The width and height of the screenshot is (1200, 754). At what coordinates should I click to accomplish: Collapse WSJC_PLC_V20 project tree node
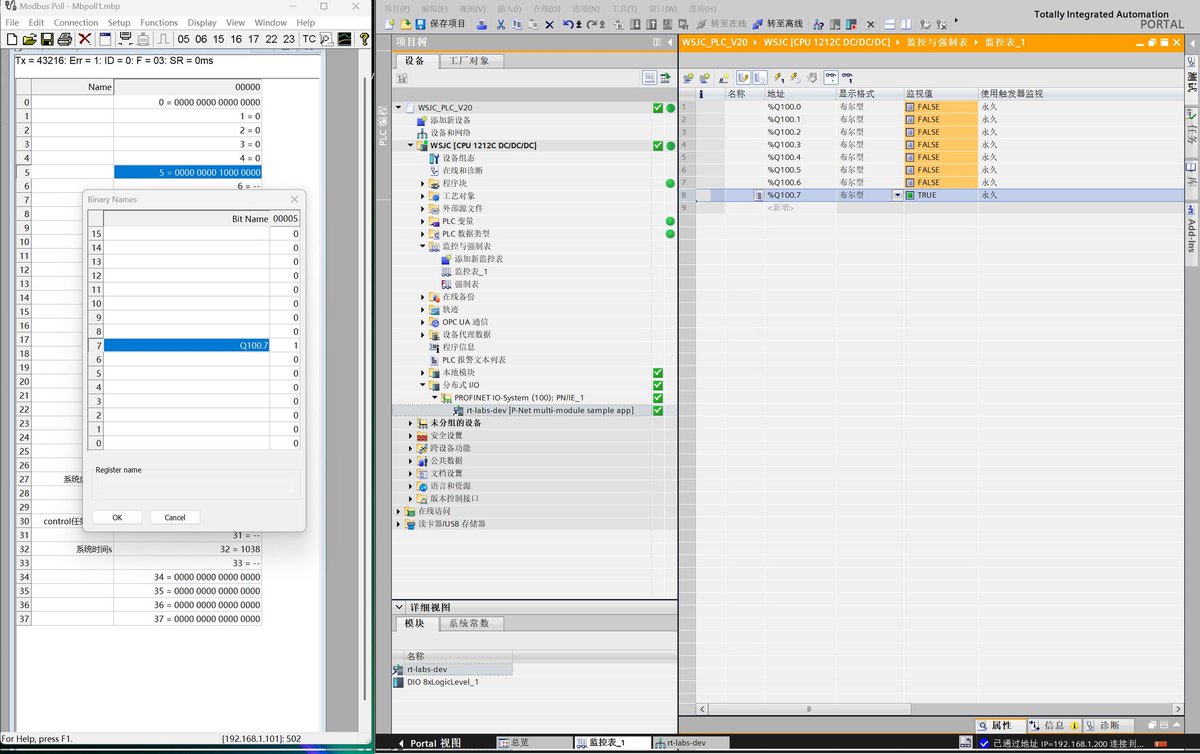click(x=399, y=107)
